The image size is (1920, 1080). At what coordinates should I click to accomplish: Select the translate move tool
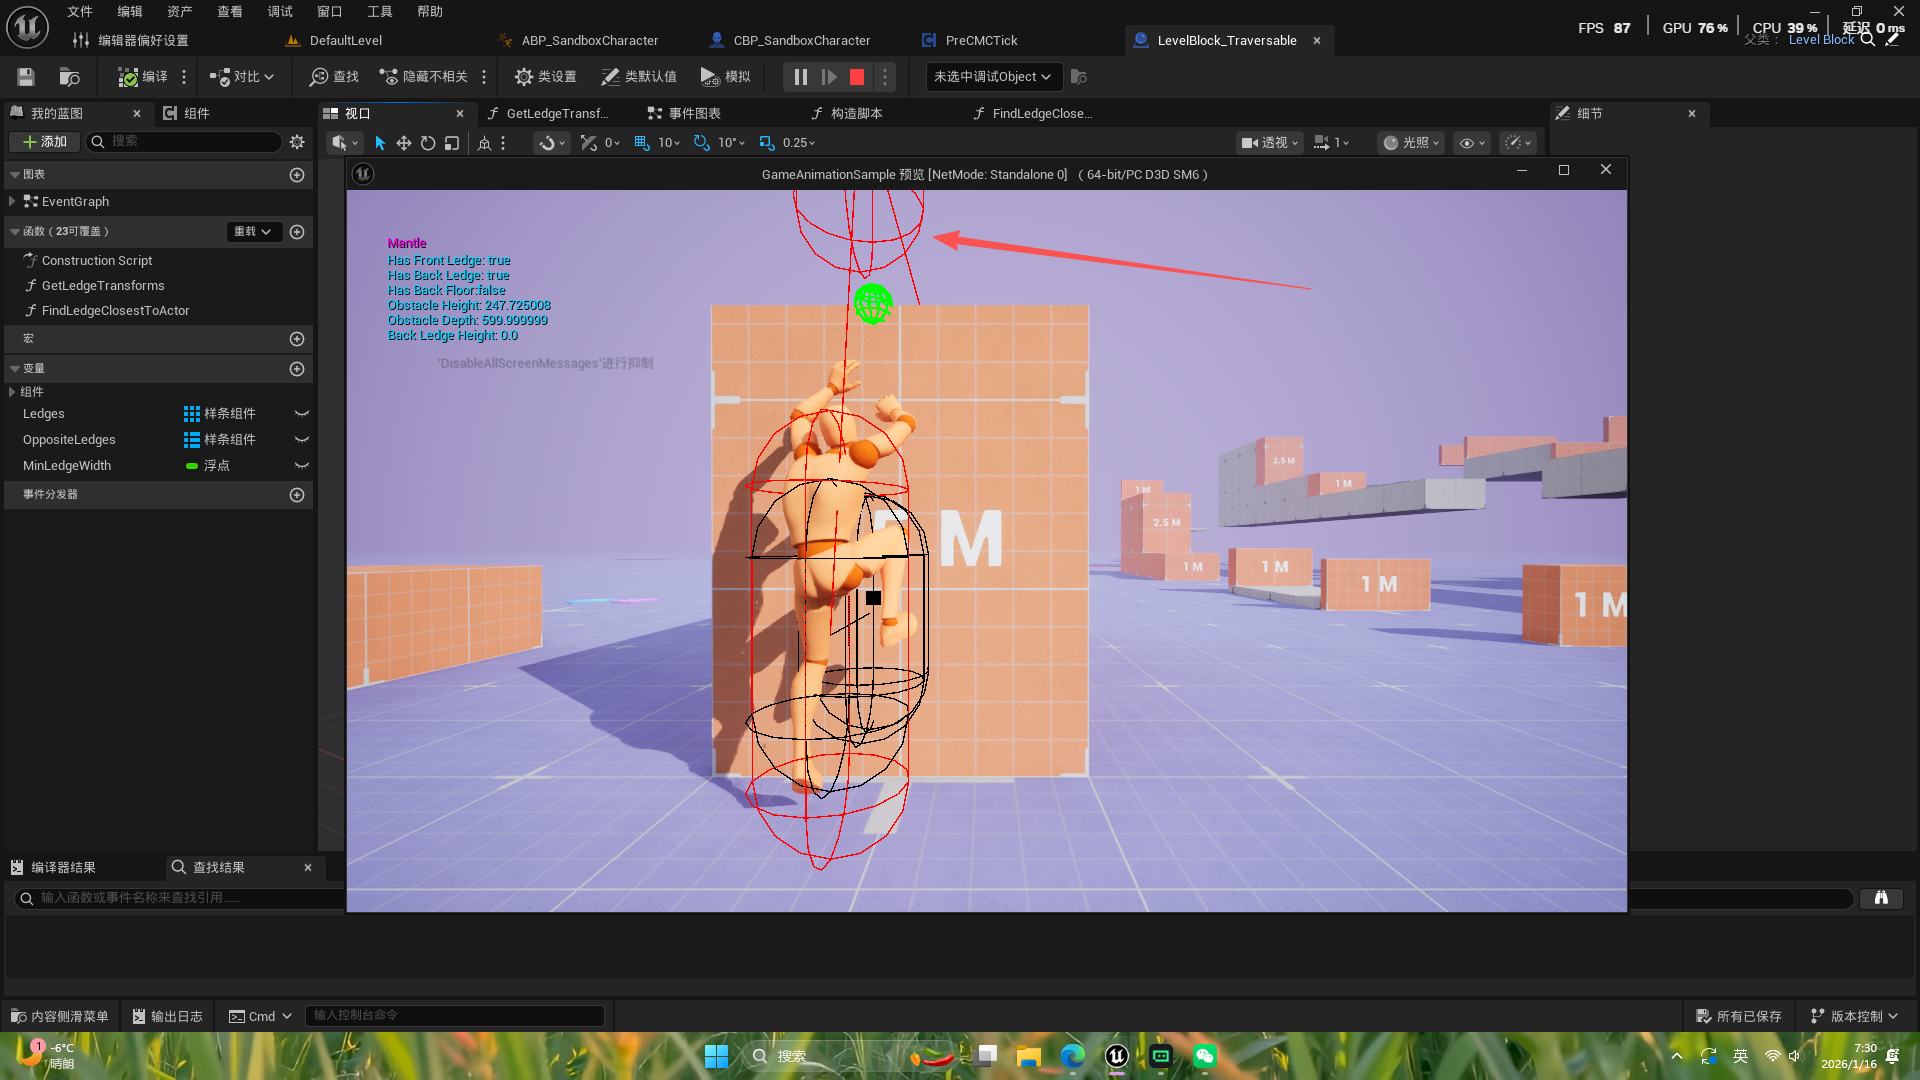(404, 143)
